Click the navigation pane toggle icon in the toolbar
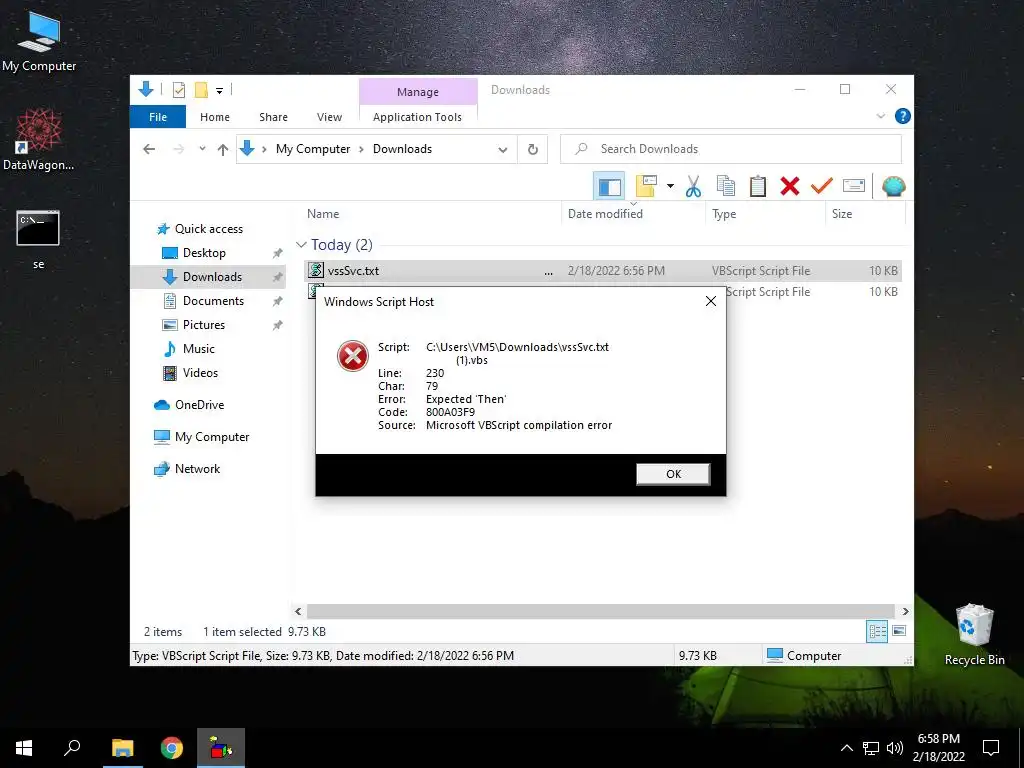The image size is (1024, 768). [x=609, y=187]
